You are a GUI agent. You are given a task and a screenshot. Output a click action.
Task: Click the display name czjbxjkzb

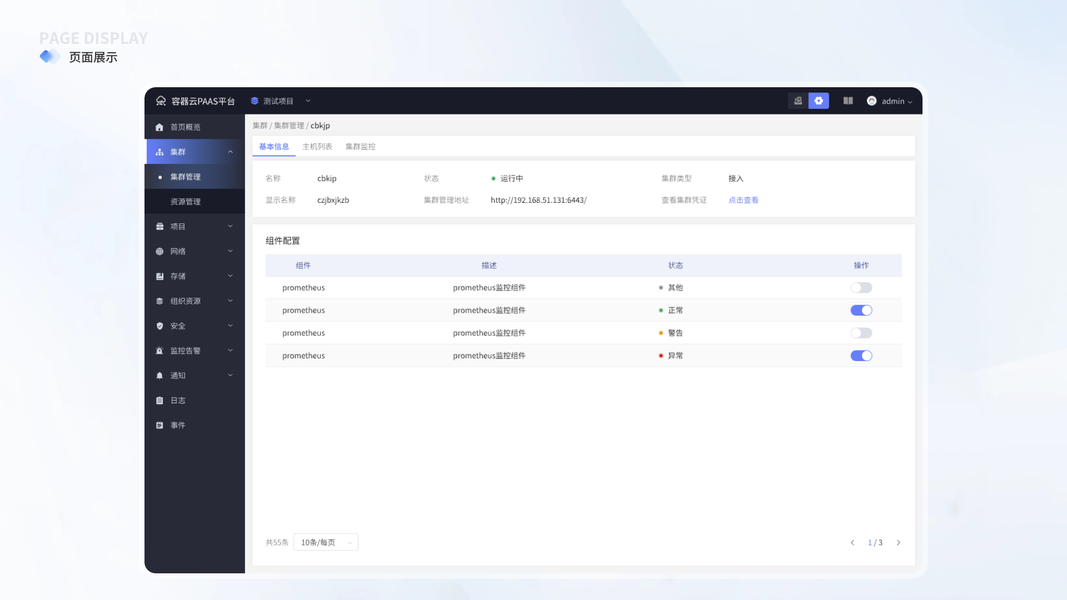click(x=333, y=200)
